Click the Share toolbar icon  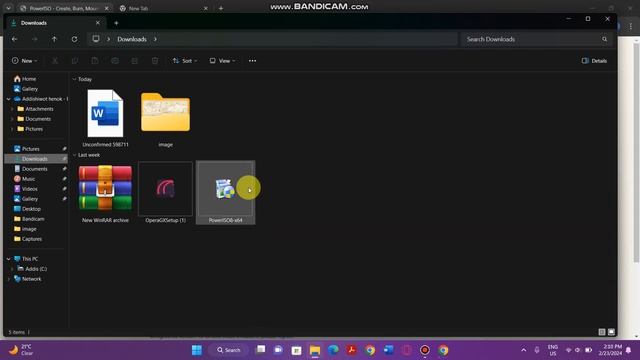(135, 61)
